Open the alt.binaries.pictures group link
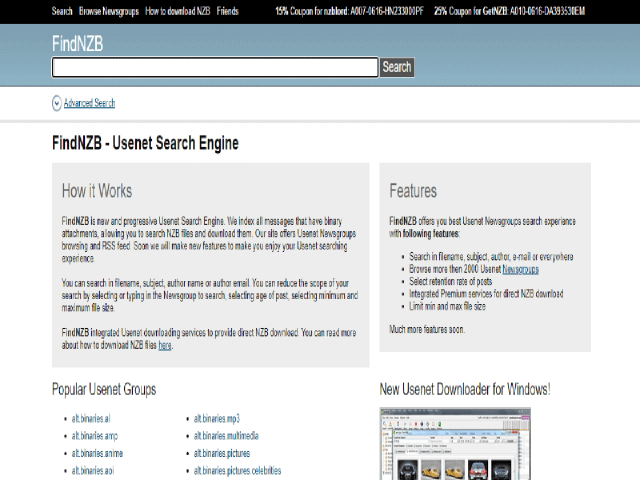The image size is (640, 480). 222,453
